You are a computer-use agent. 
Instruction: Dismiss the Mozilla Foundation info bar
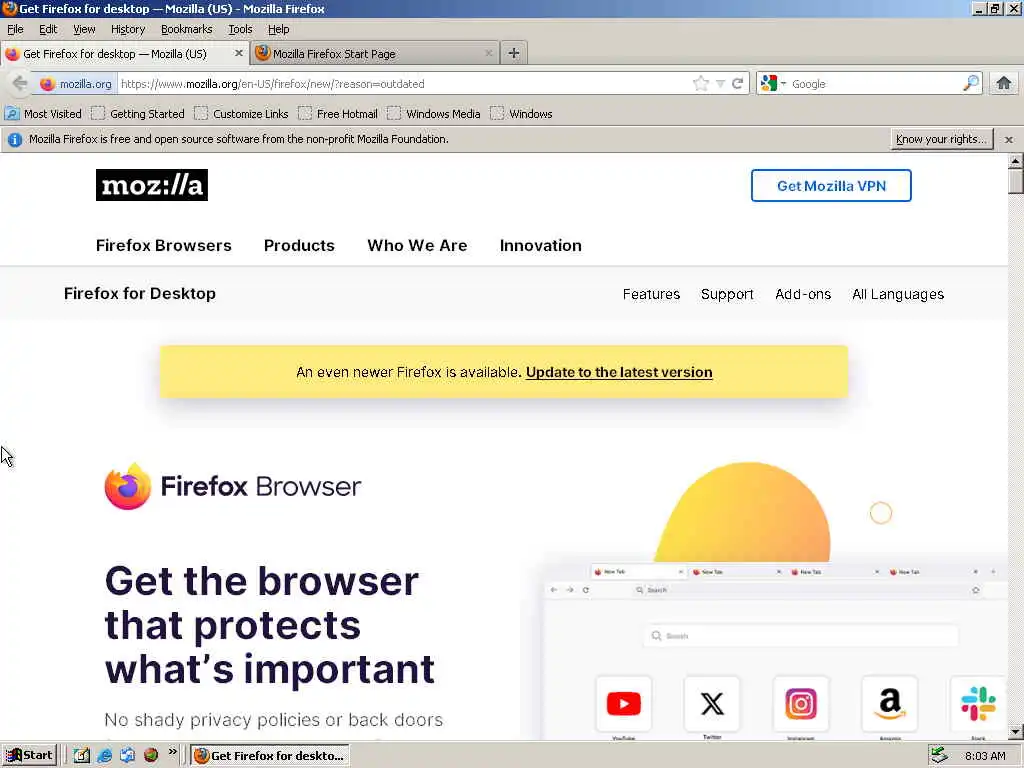click(x=1009, y=140)
